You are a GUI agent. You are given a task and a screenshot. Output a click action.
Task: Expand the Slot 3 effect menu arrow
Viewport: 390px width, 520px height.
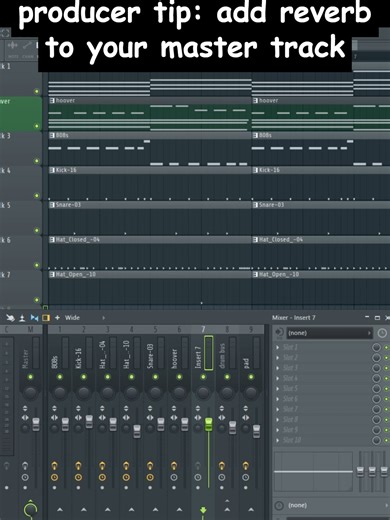click(278, 368)
